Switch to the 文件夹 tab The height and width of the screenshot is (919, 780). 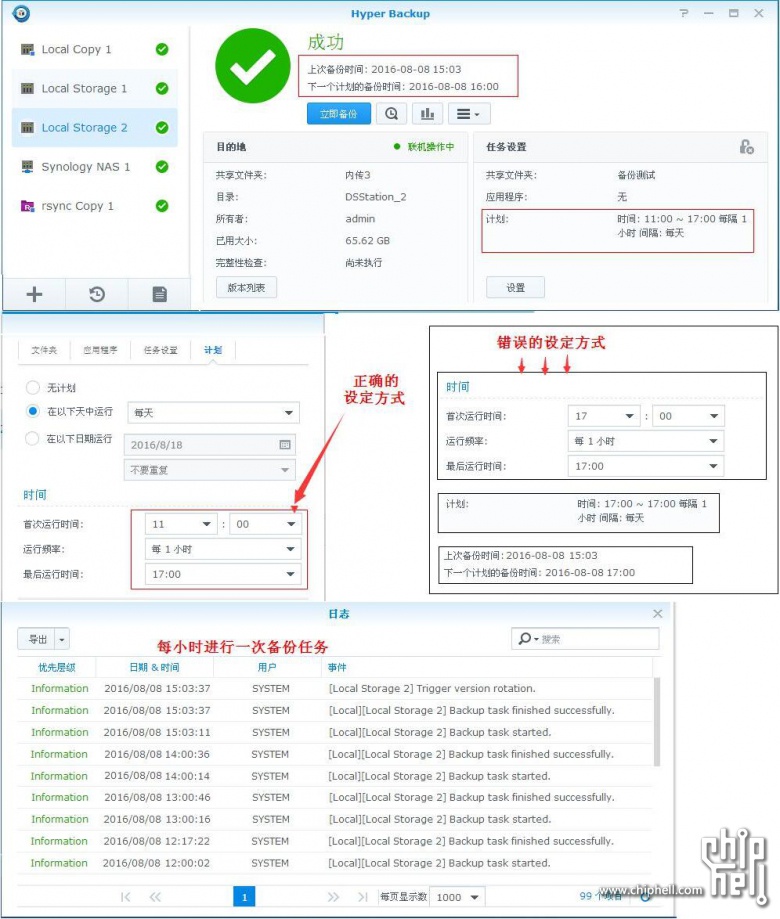44,350
